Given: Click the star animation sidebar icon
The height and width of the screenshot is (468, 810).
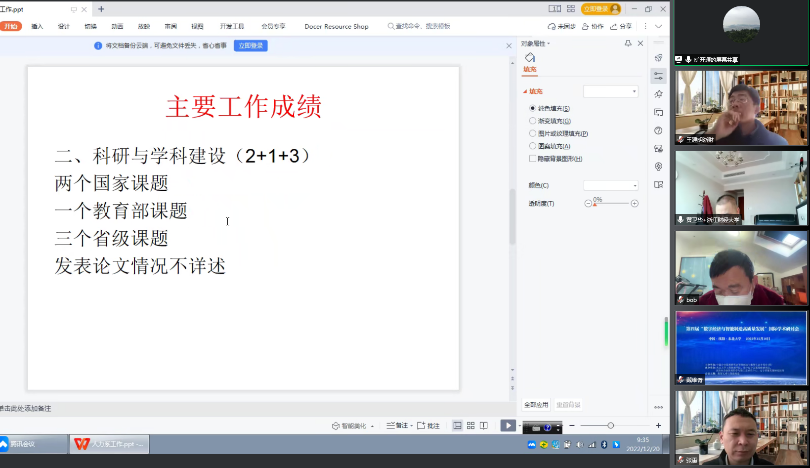Looking at the screenshot, I should 658,94.
